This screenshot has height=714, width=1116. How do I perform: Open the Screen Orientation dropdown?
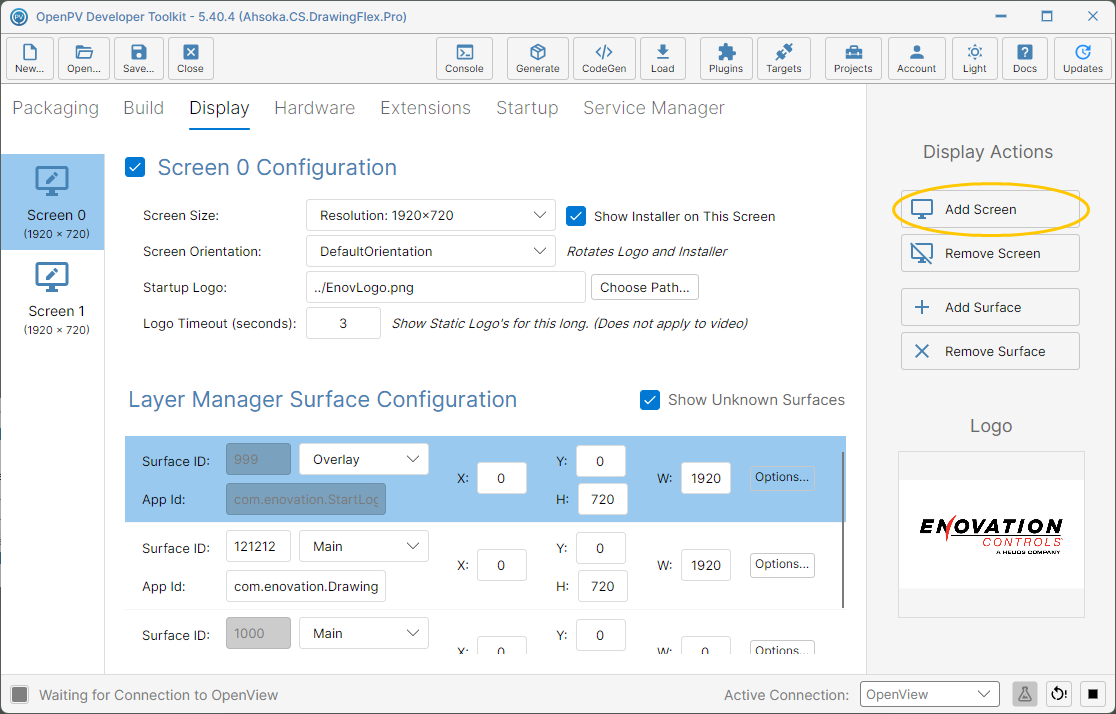click(431, 251)
